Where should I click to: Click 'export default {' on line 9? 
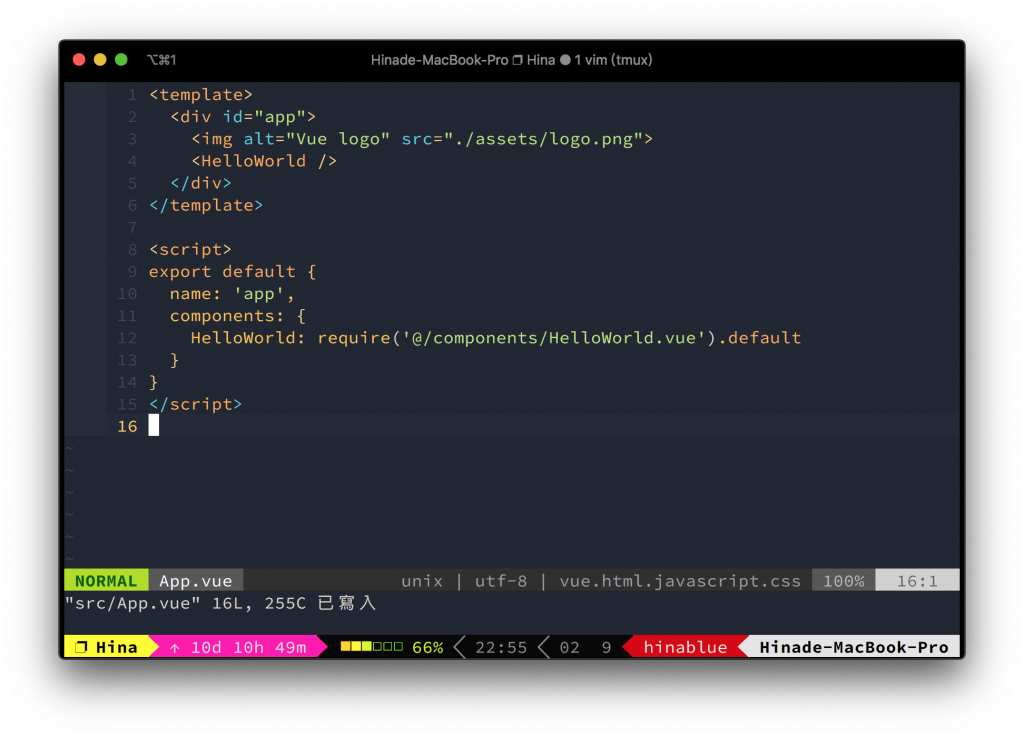[232, 272]
